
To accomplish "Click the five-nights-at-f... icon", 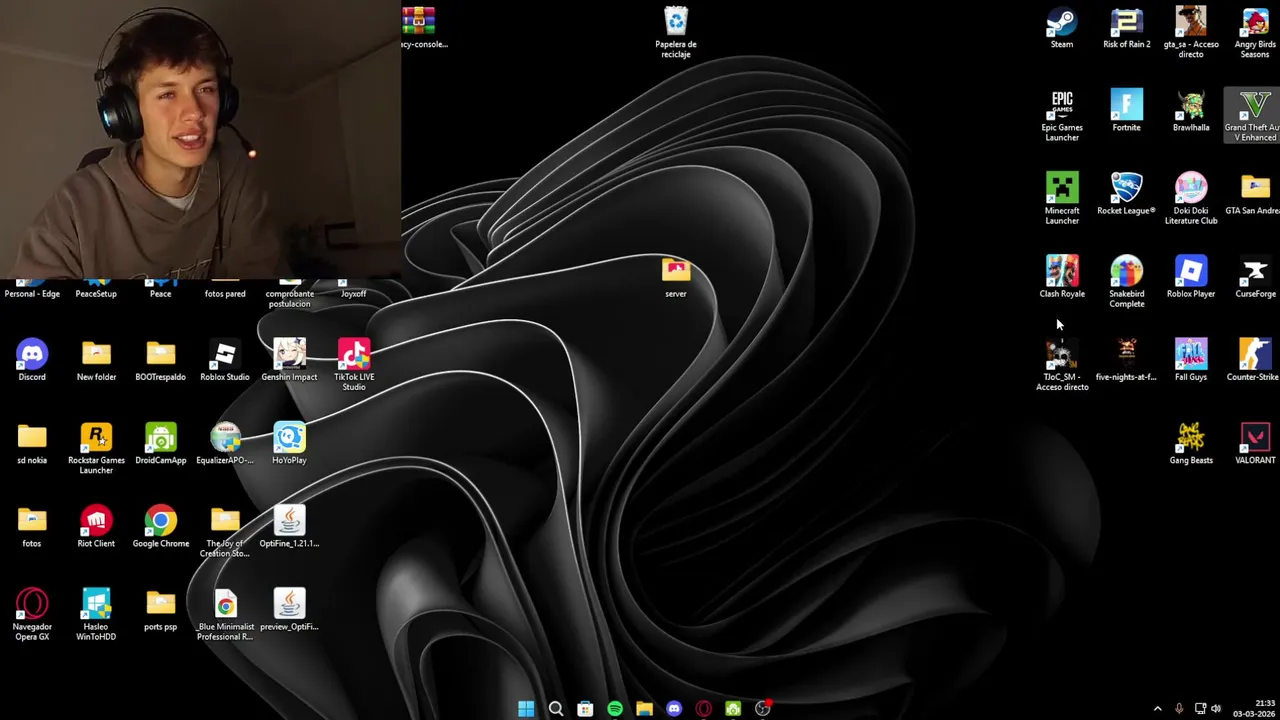I will (x=1126, y=360).
